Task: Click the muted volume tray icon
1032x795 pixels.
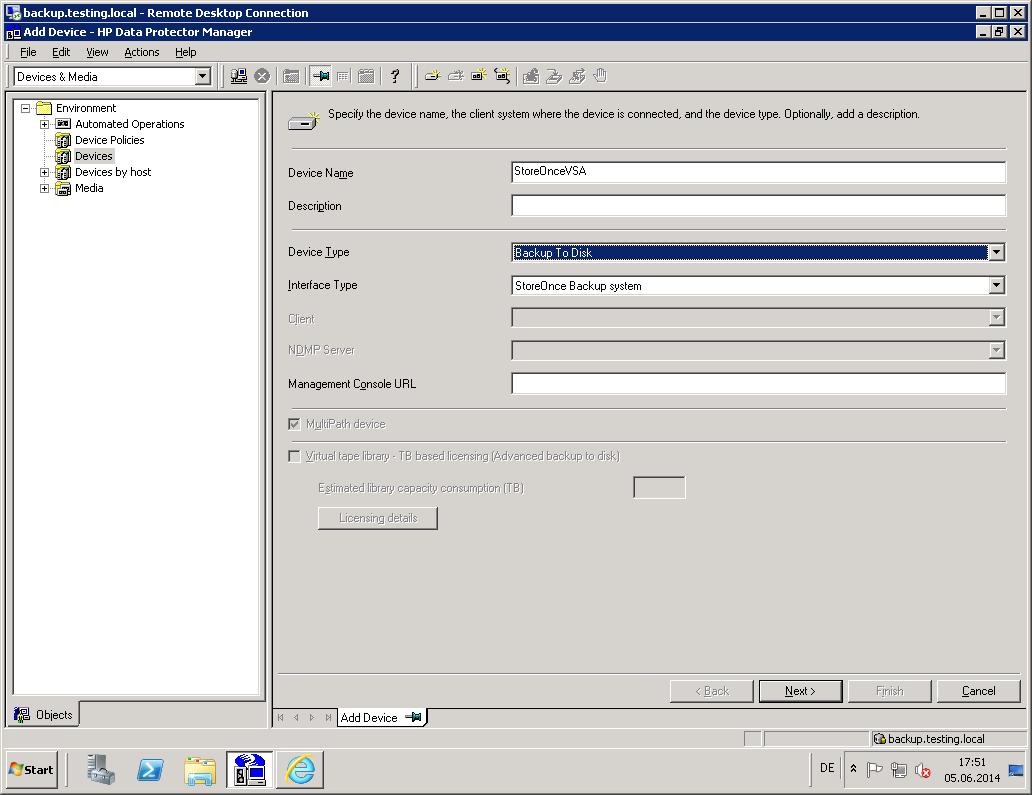Action: tap(923, 770)
